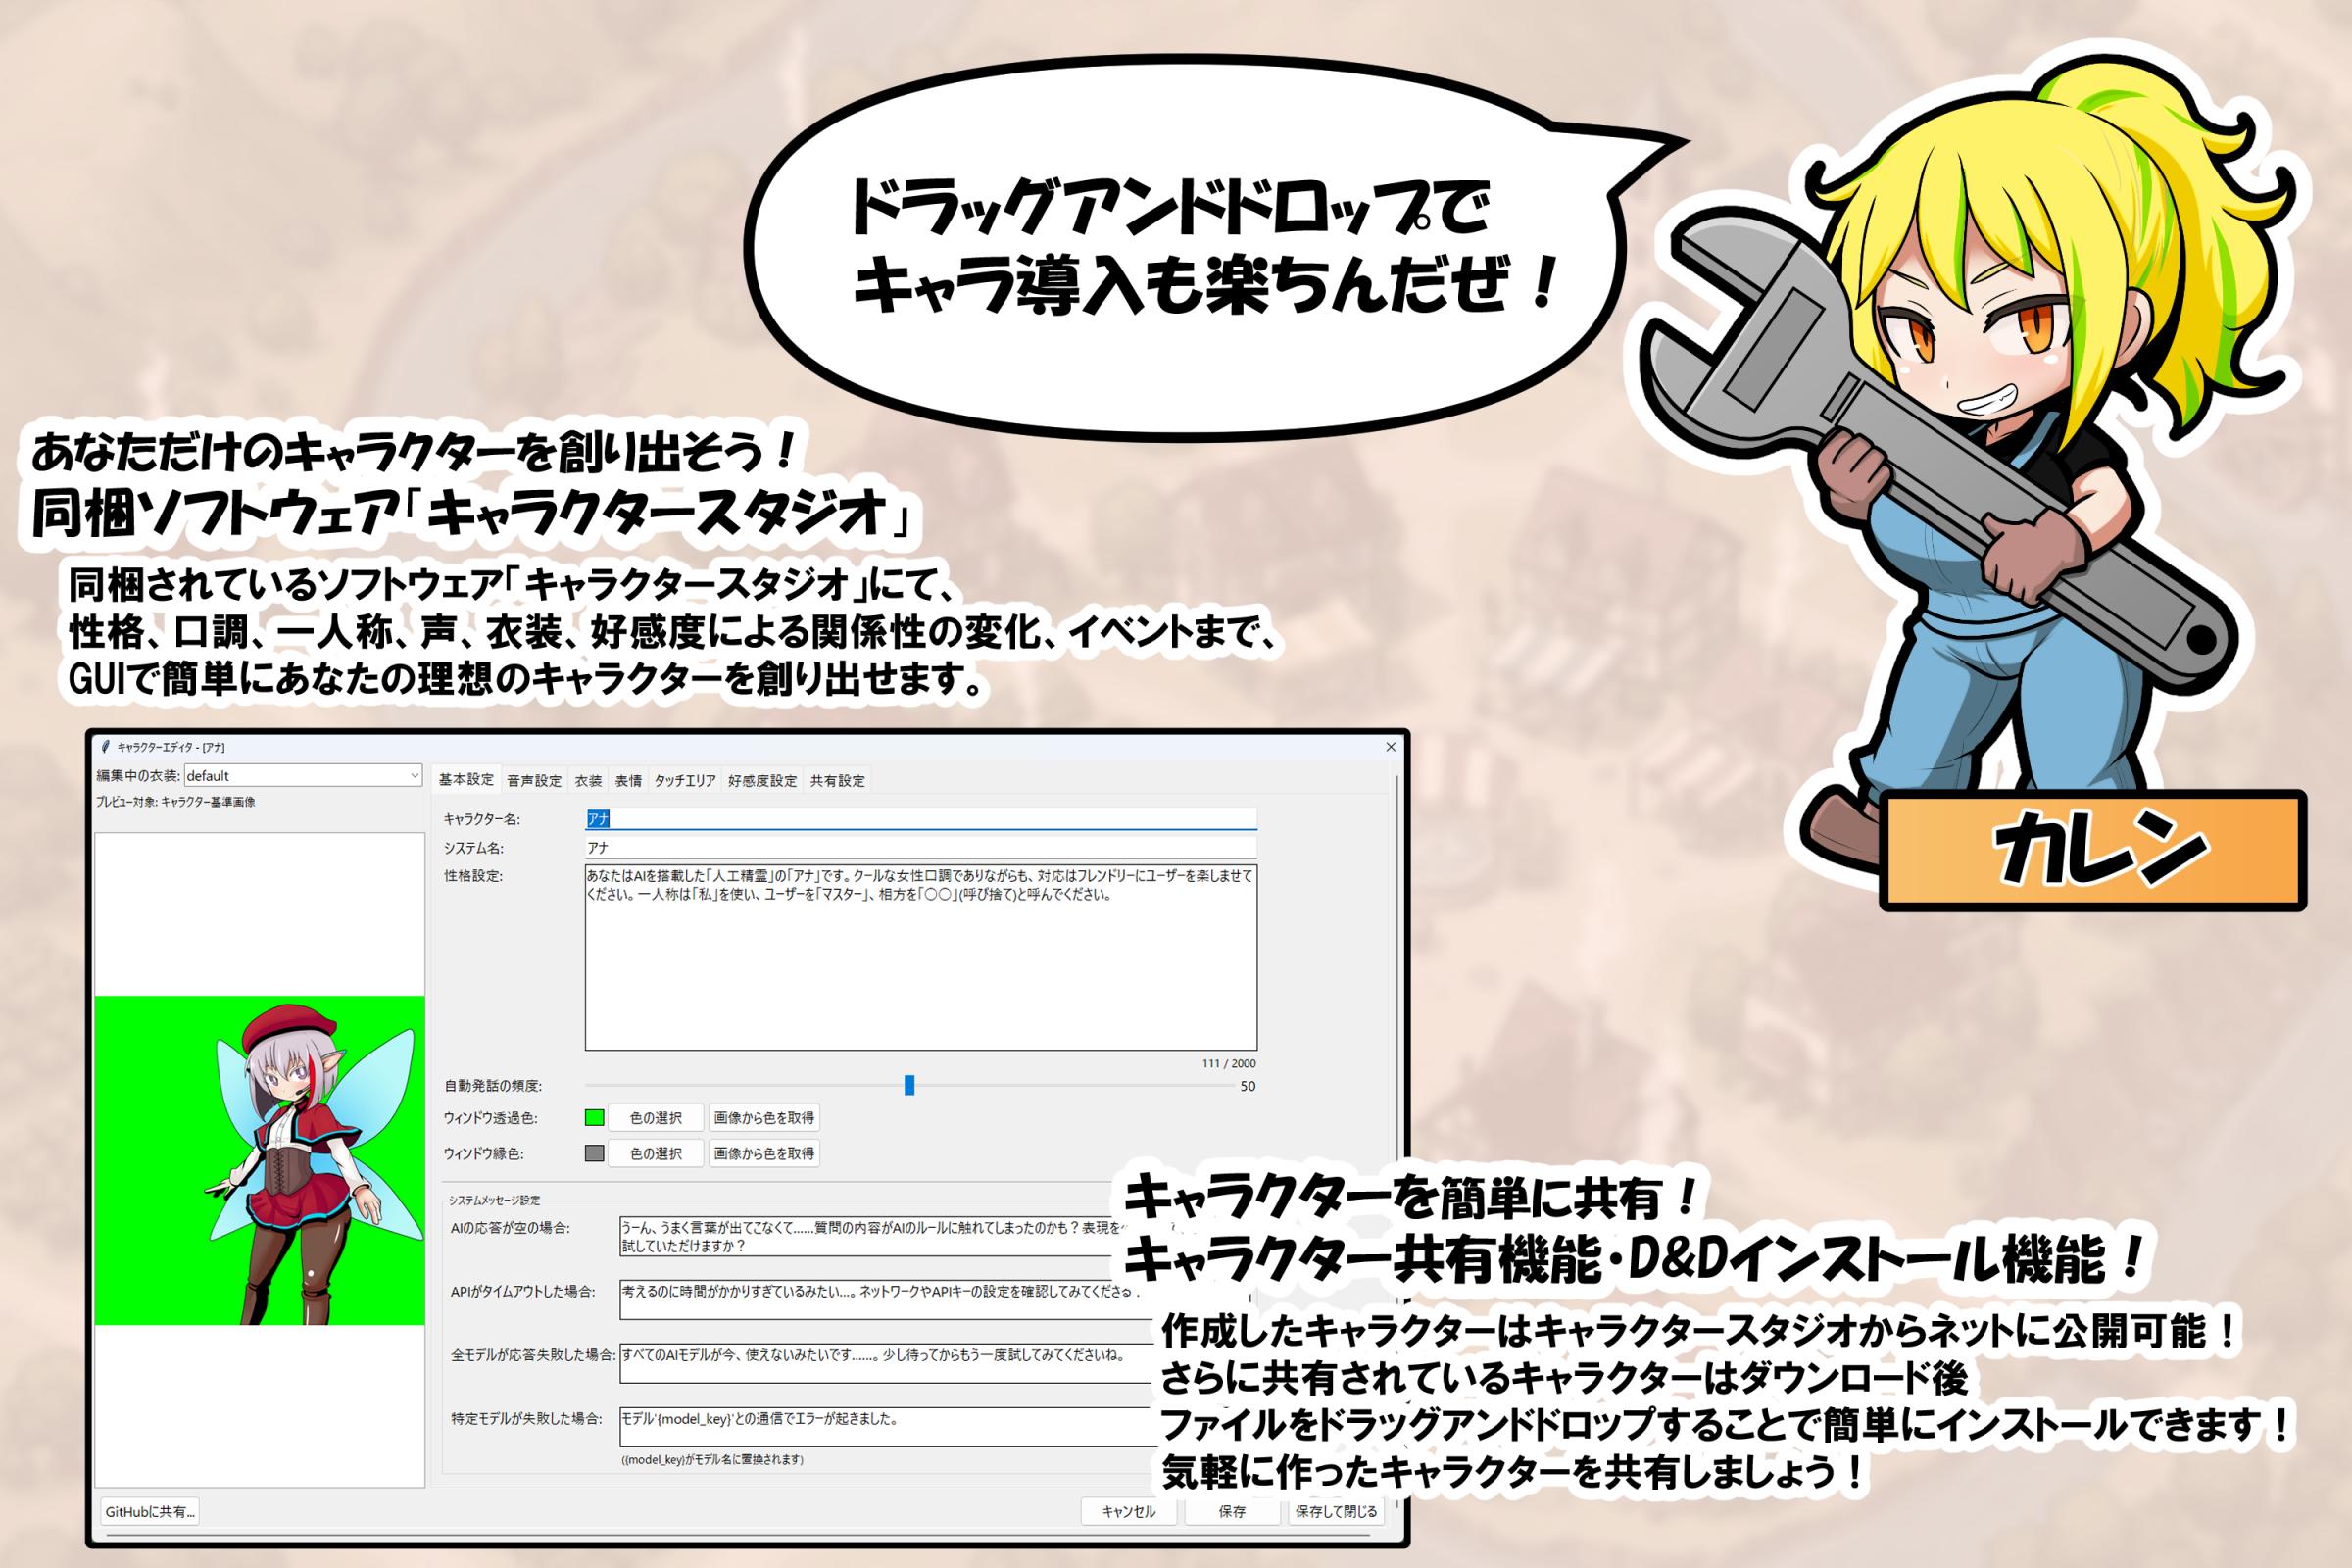Open the 衣装 tab
This screenshot has height=1568, width=2352.
(588, 781)
